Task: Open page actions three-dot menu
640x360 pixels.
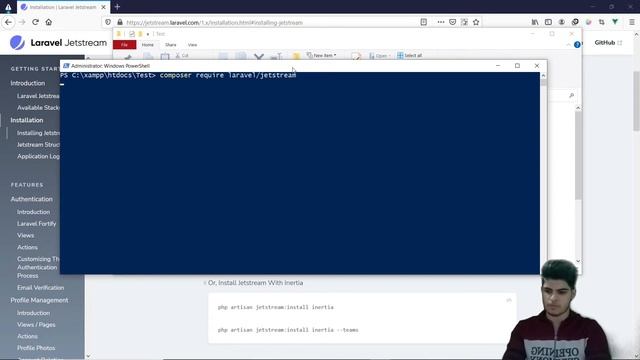Action: coord(441,22)
